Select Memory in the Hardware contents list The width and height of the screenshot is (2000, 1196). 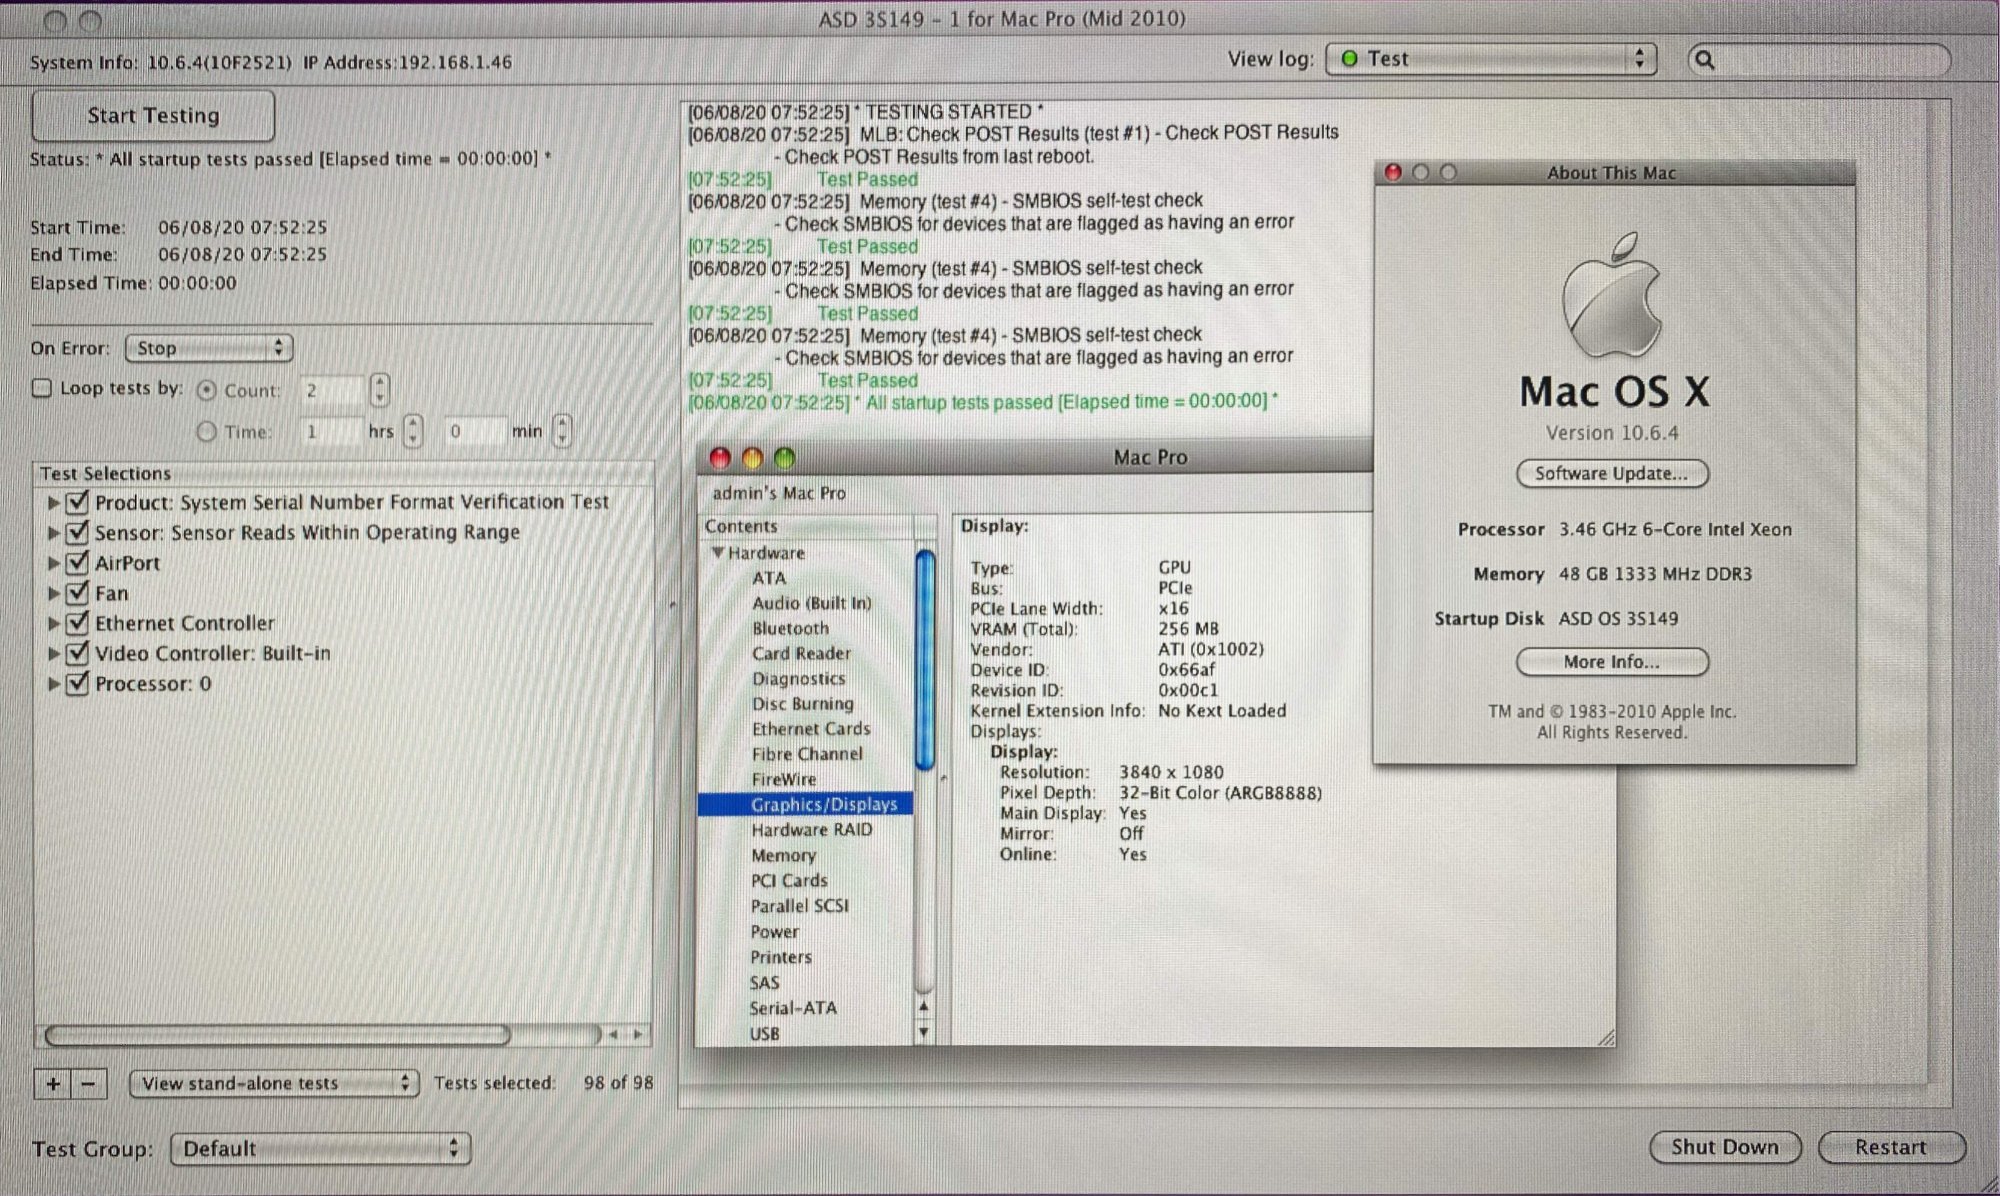tap(783, 855)
